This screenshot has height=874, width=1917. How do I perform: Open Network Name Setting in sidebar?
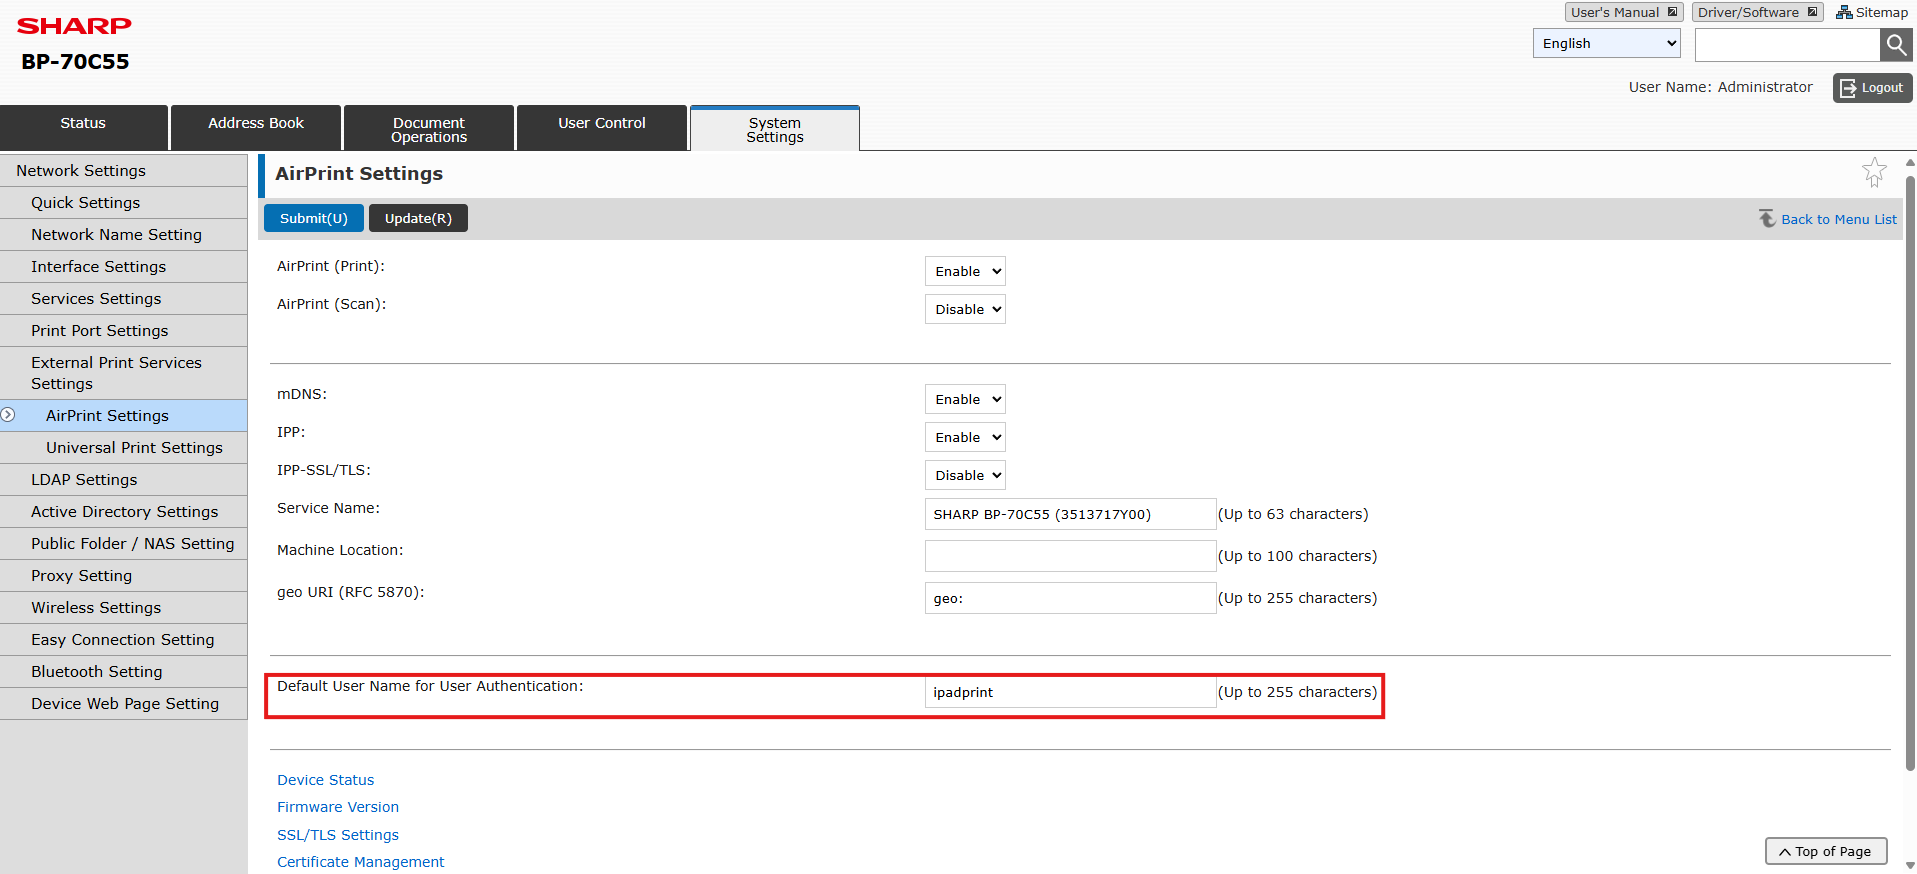(x=123, y=235)
